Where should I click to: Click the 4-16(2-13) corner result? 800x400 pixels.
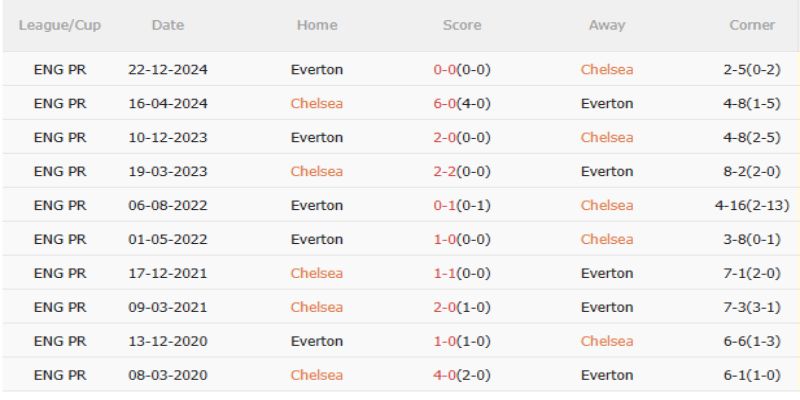(x=752, y=206)
